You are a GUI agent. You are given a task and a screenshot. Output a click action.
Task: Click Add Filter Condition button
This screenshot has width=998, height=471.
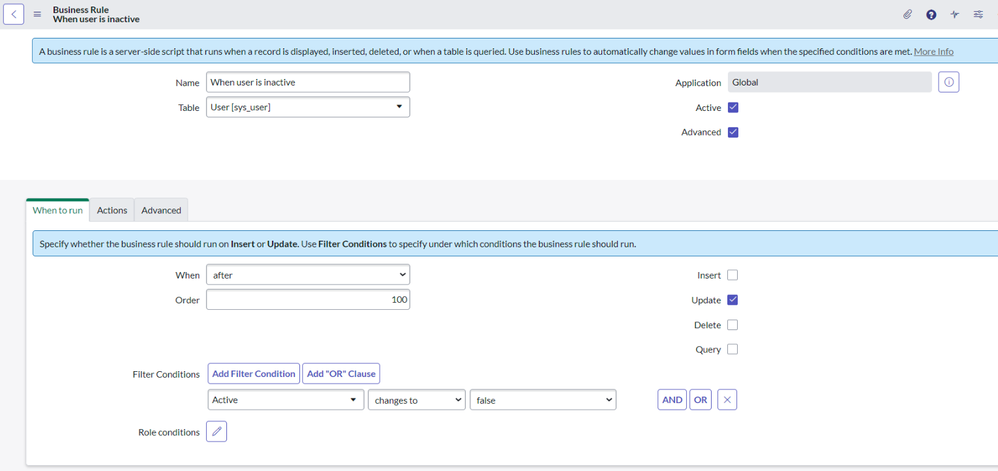(x=254, y=374)
